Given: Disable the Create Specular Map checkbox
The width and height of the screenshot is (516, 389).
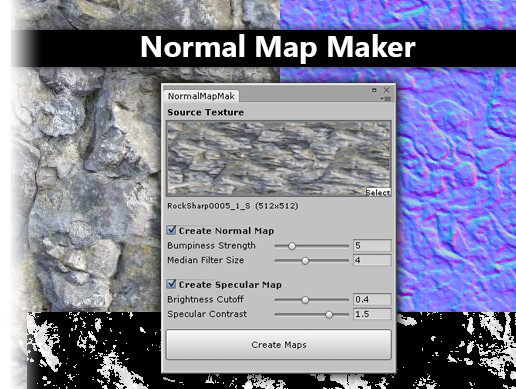Looking at the screenshot, I should (x=171, y=284).
